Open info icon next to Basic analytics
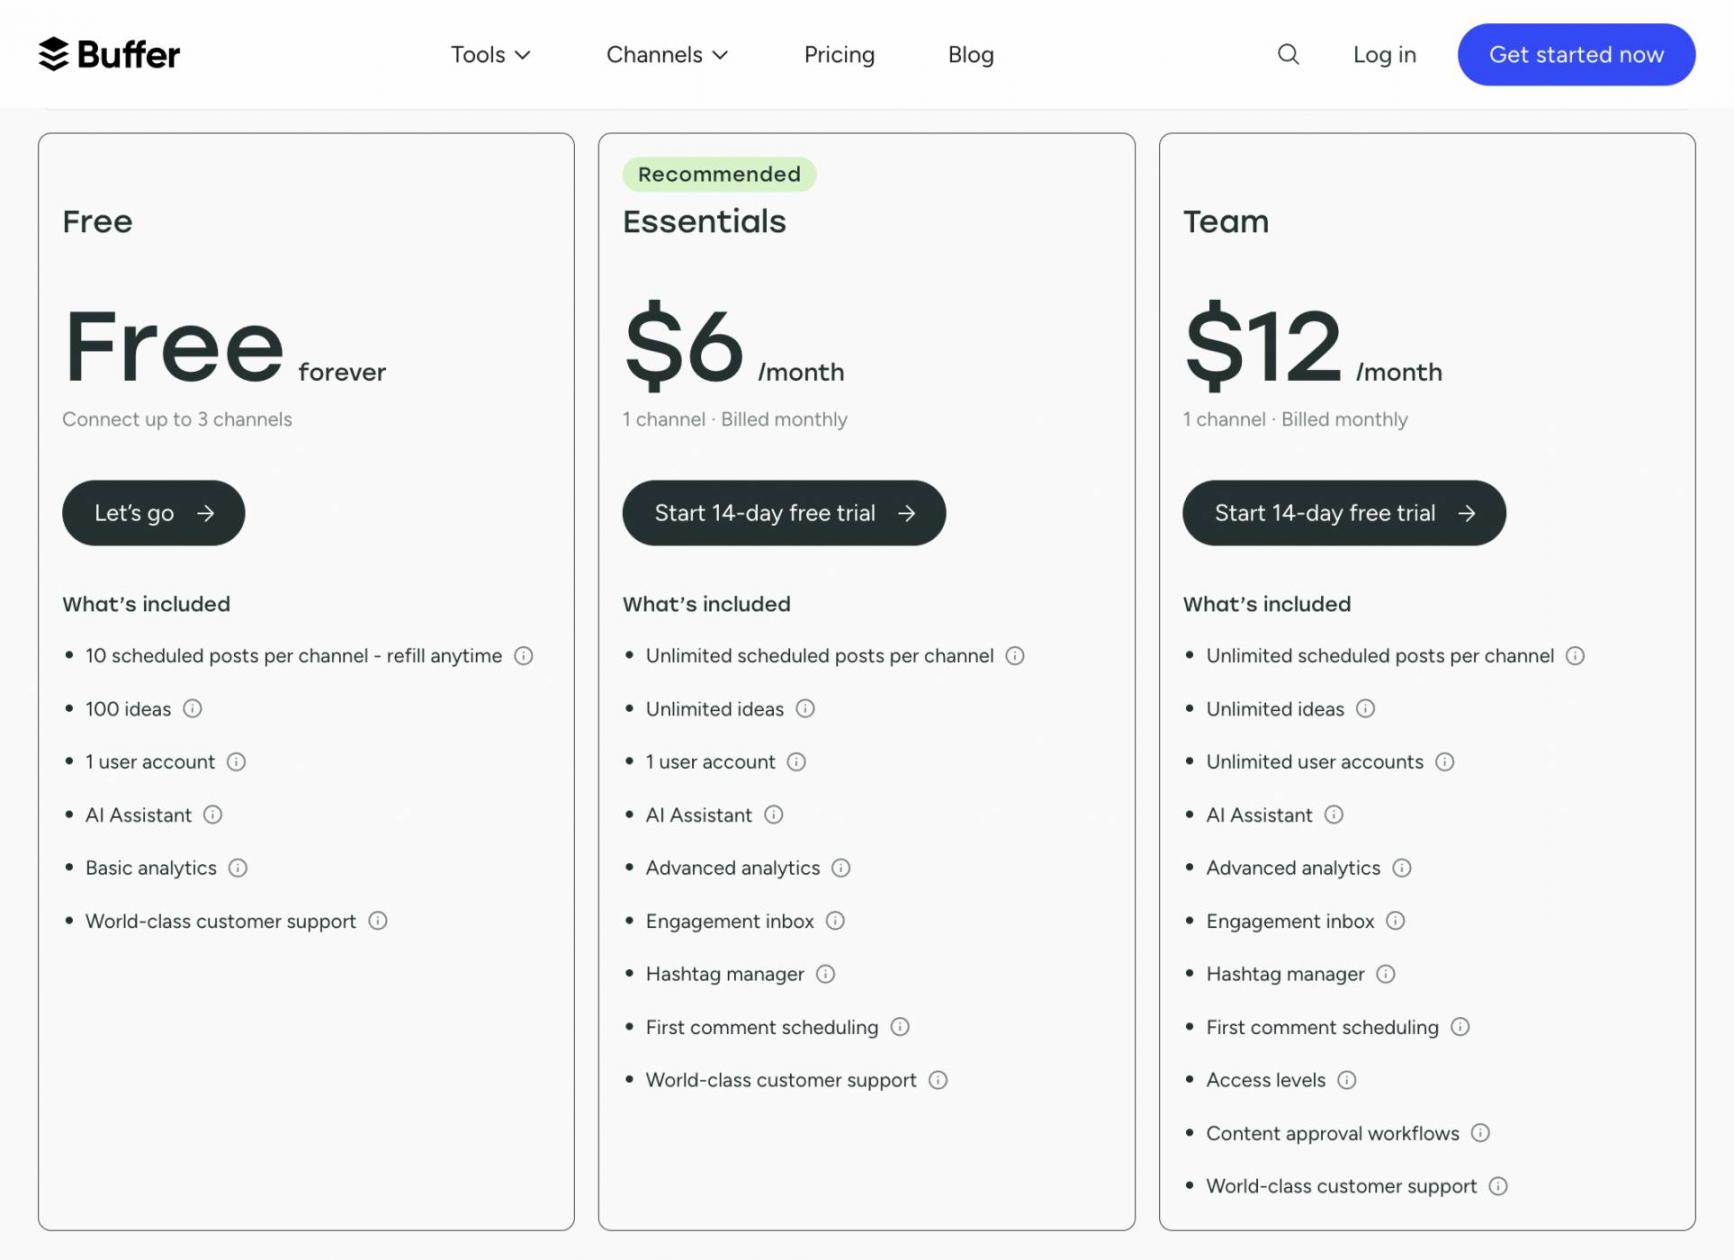Viewport: 1734px width, 1260px height. coord(238,868)
